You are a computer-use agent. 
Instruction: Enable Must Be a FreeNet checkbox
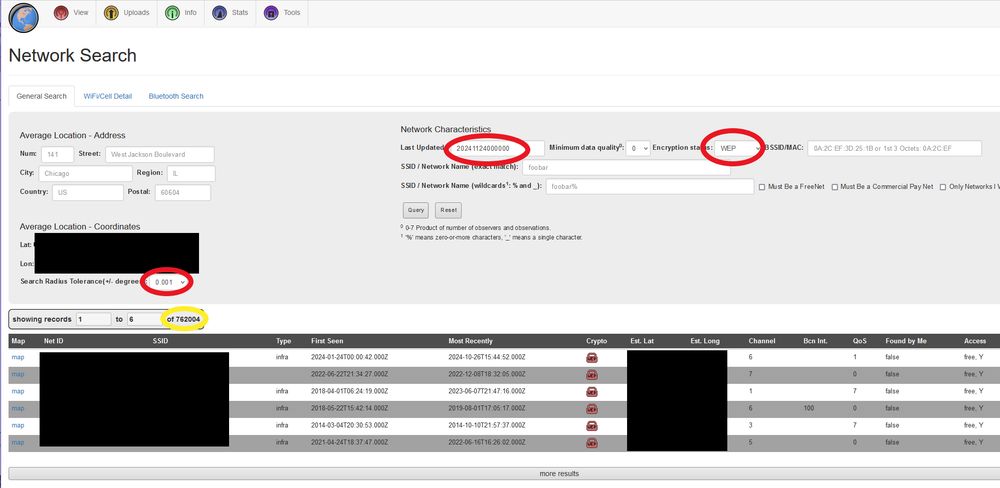762,187
